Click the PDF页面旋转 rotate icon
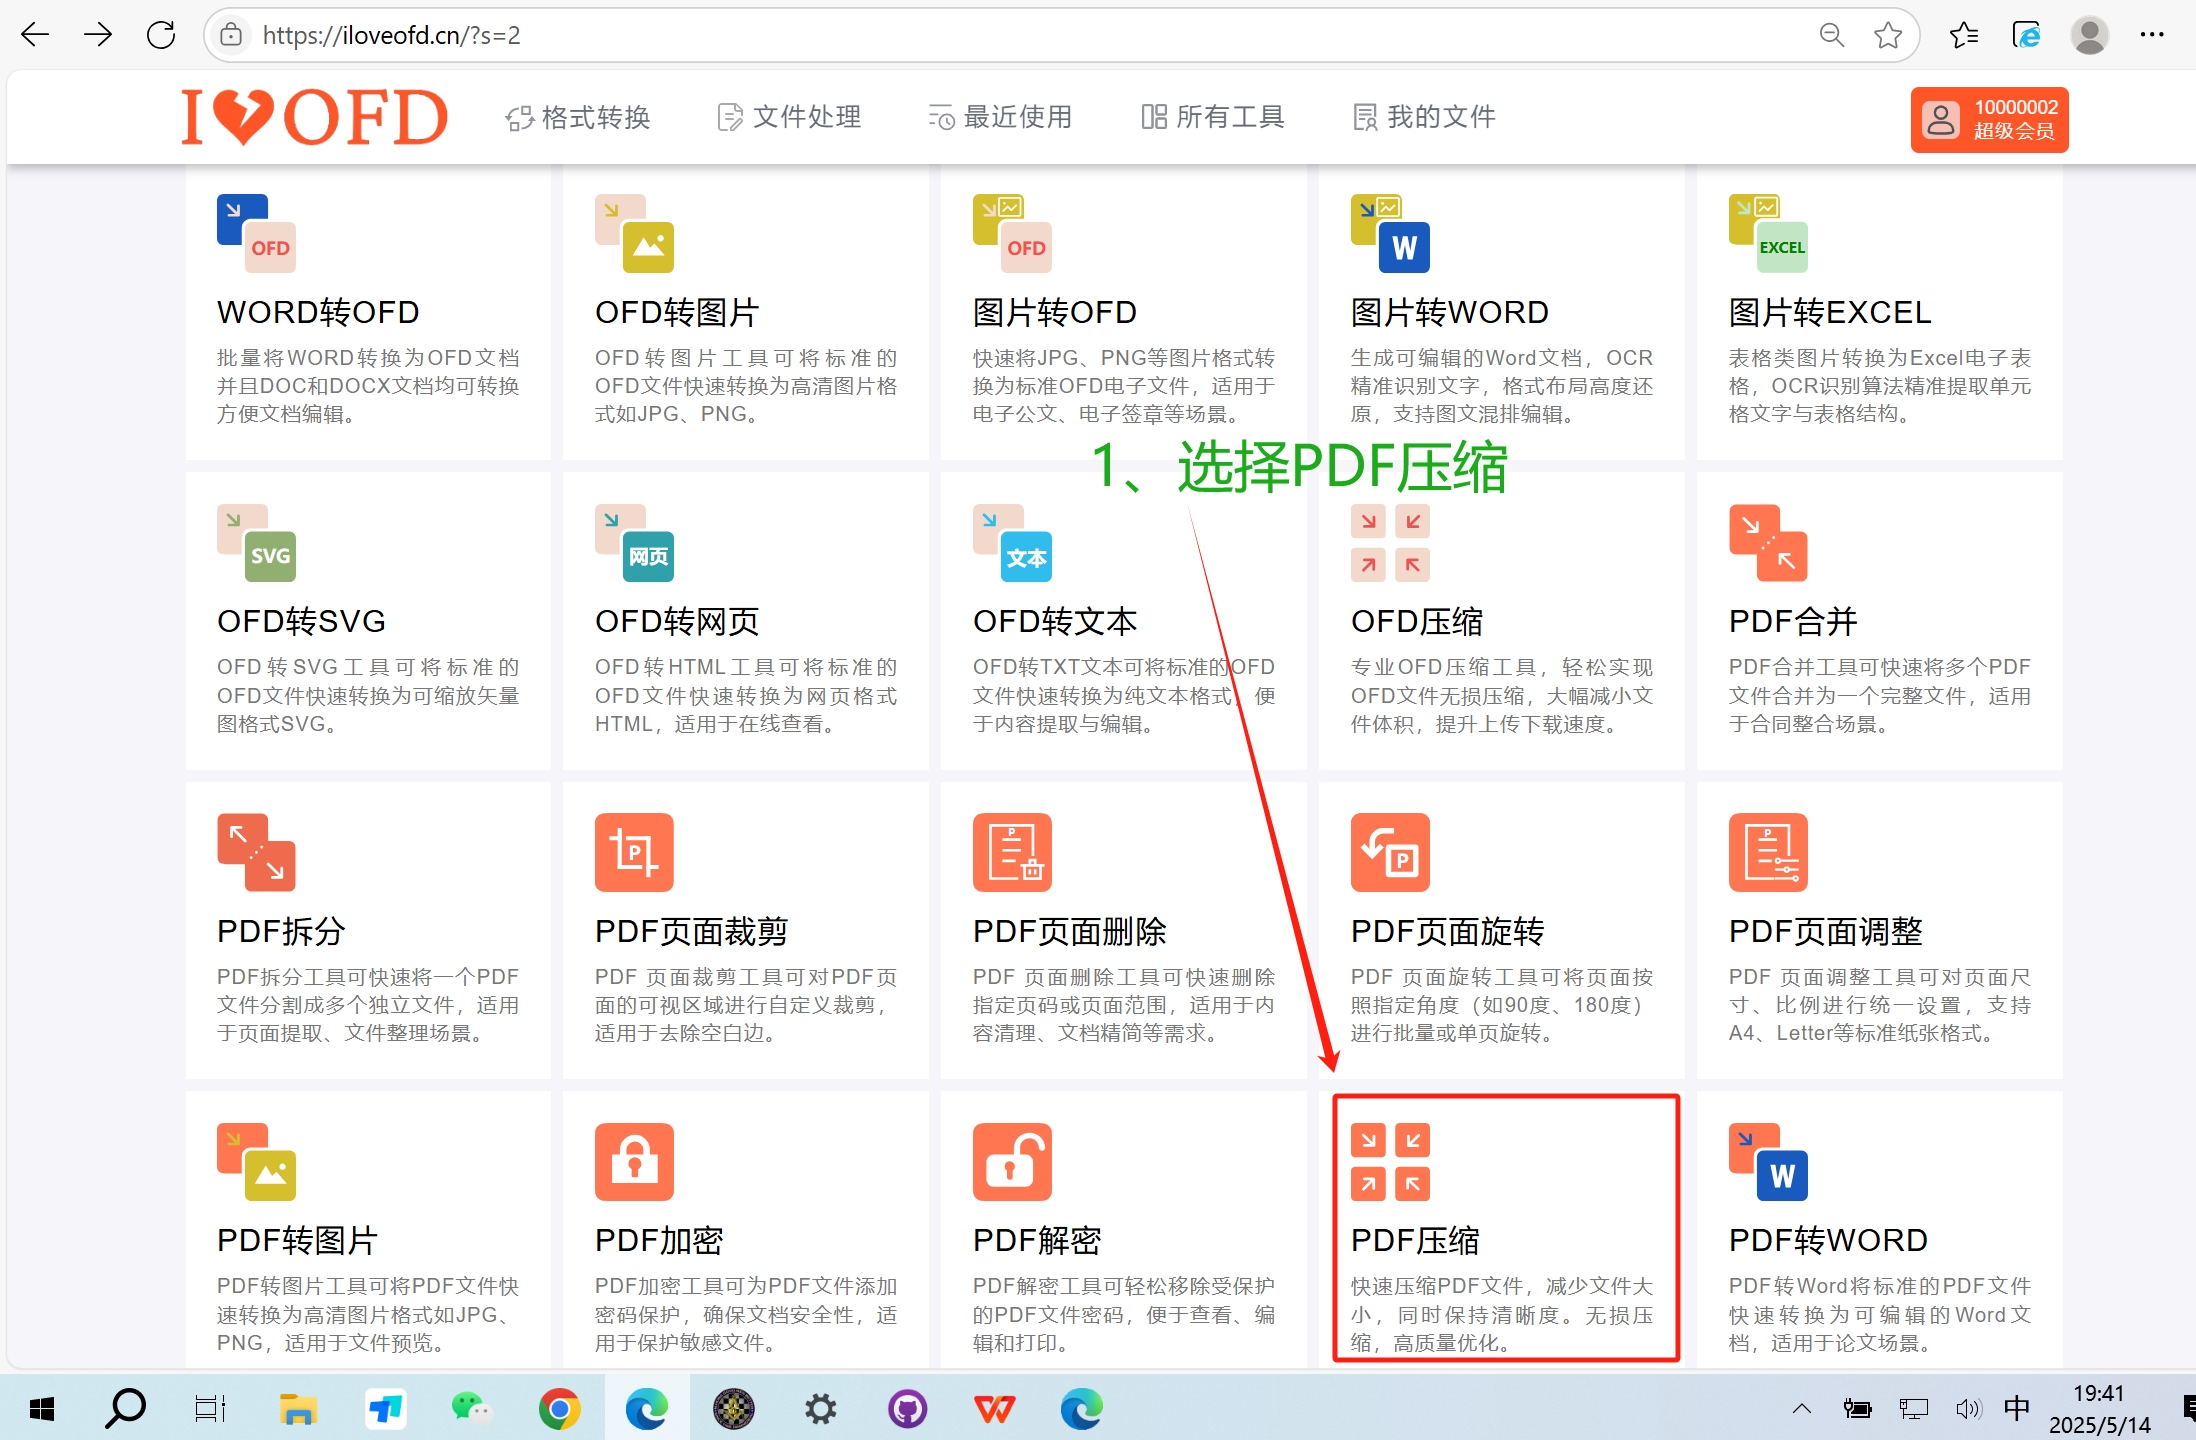The height and width of the screenshot is (1440, 2196). 1389,852
